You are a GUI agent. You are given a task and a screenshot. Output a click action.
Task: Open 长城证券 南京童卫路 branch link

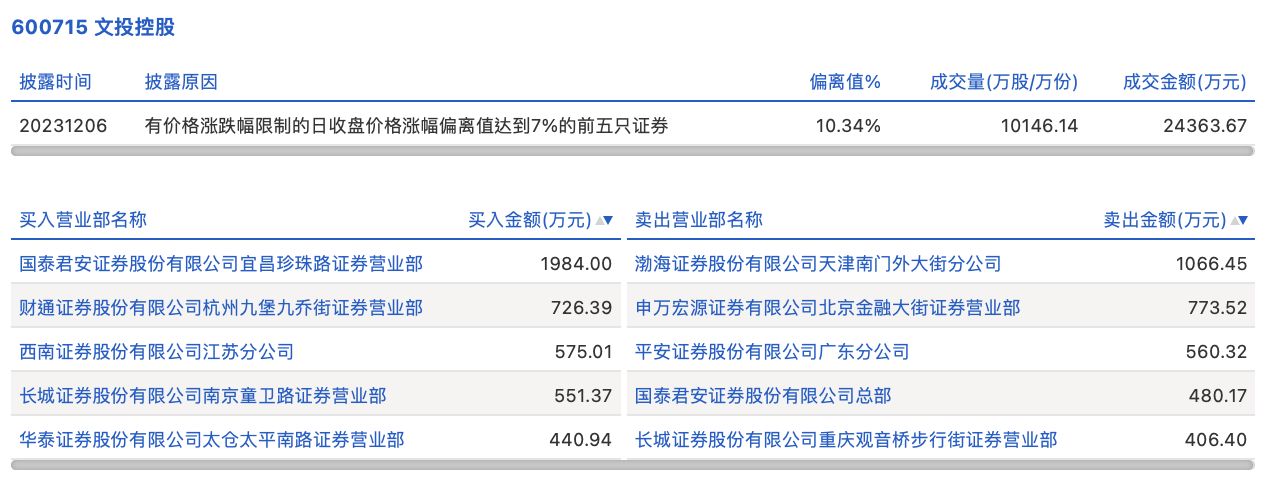click(x=203, y=396)
